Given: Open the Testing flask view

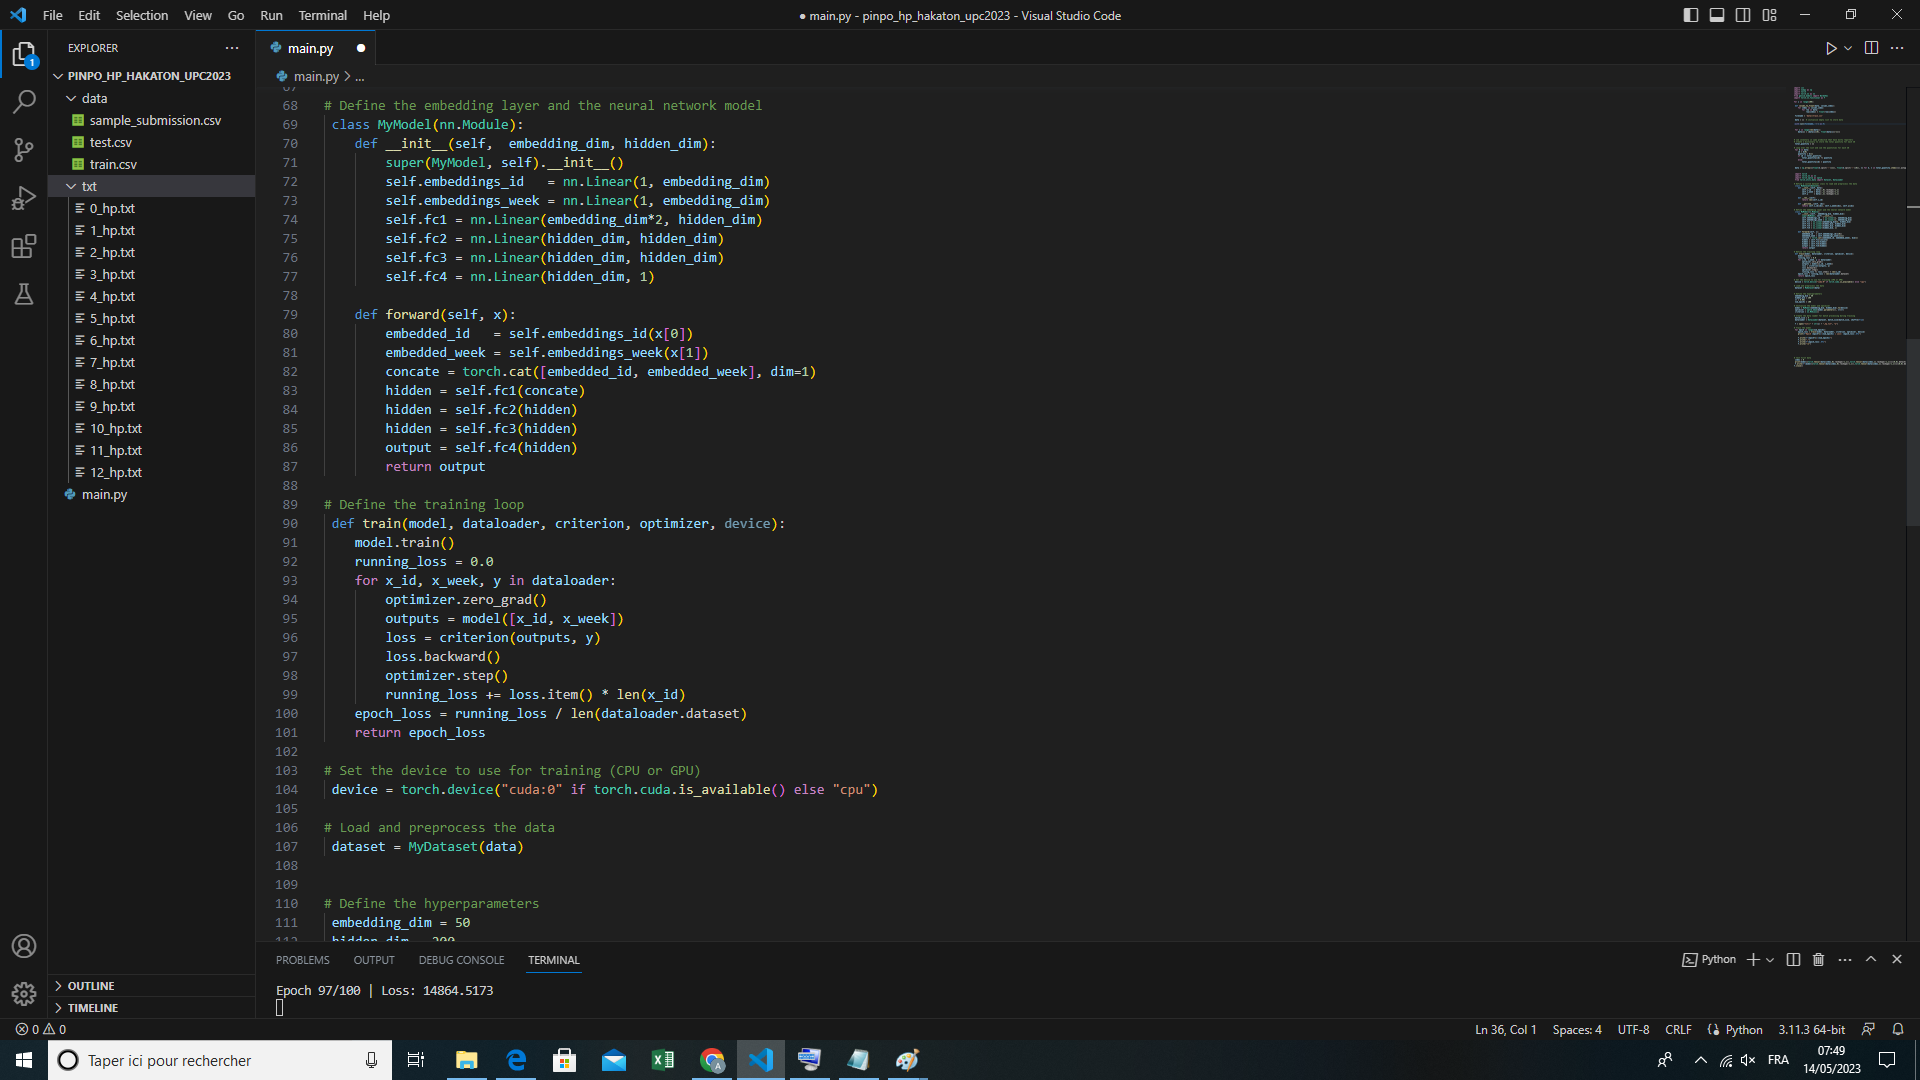Looking at the screenshot, I should coord(24,294).
